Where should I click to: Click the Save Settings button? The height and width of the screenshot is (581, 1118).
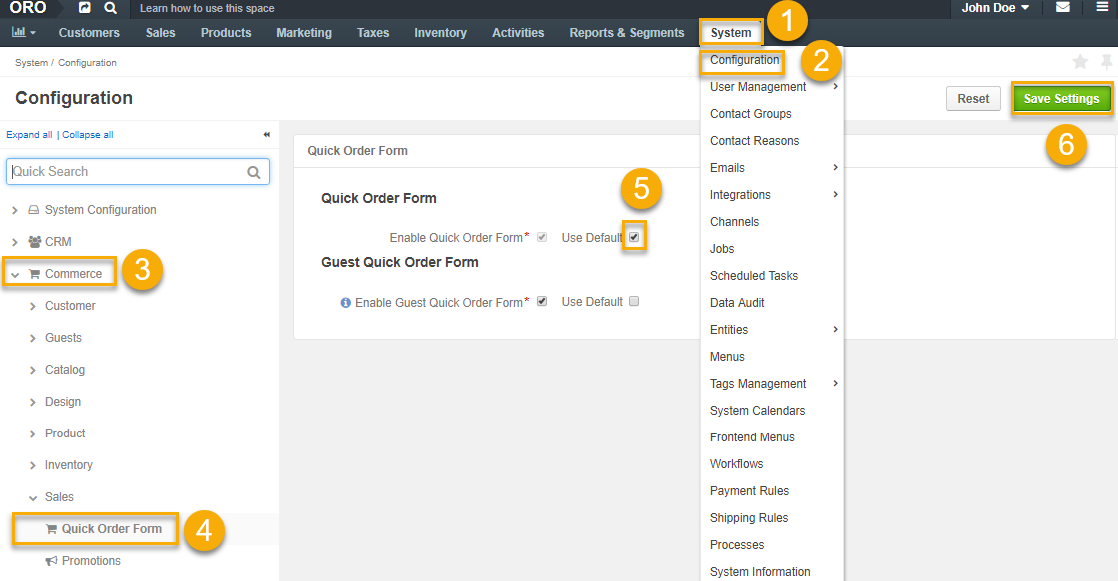[x=1062, y=98]
